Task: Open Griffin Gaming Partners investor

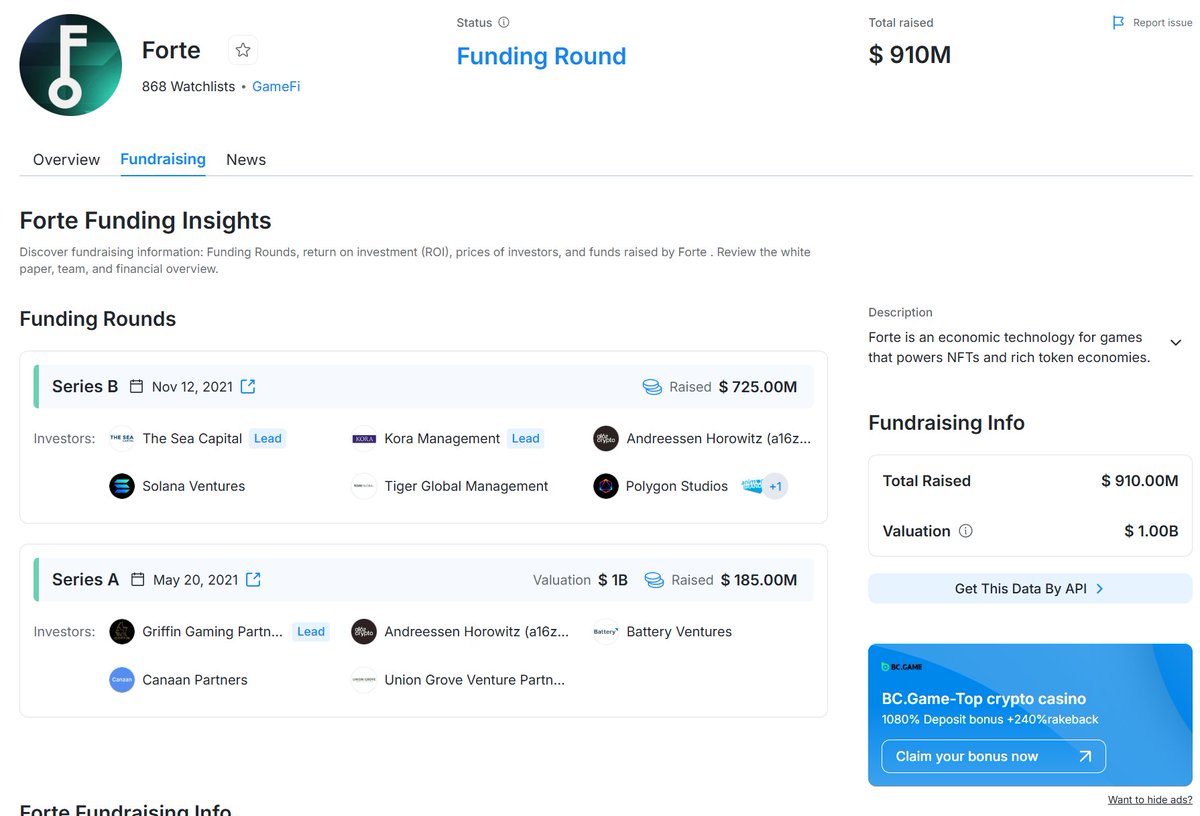Action: pos(213,632)
